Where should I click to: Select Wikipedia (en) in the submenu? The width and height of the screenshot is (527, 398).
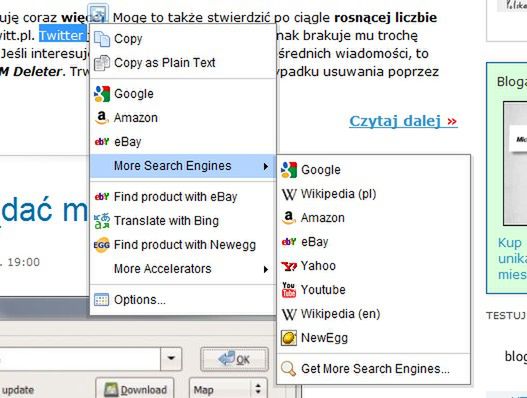(373, 314)
